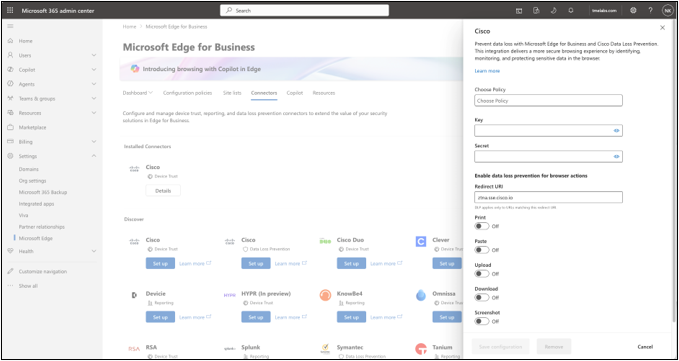Open the notifications bell in header
Viewport: 679px width, 361px height.
571,10
